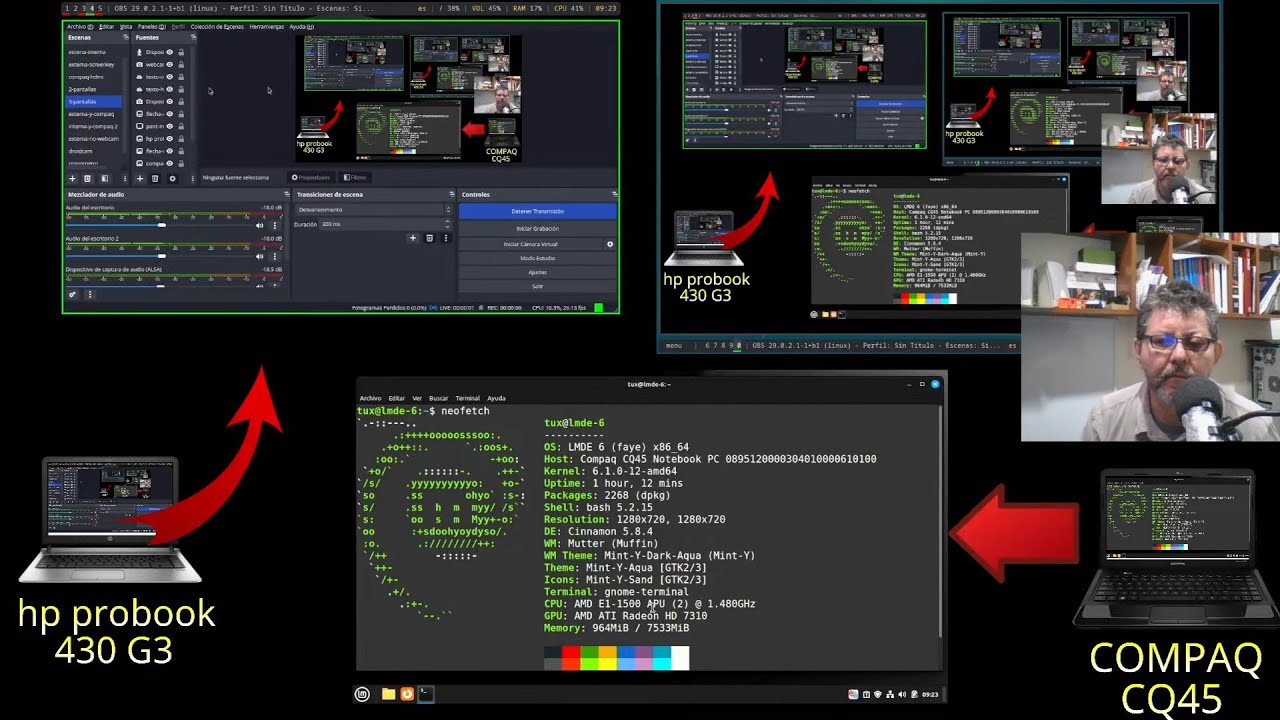Add a new scene with the plus icon in the Escenas panel
This screenshot has width=1280, height=720.
(x=72, y=178)
